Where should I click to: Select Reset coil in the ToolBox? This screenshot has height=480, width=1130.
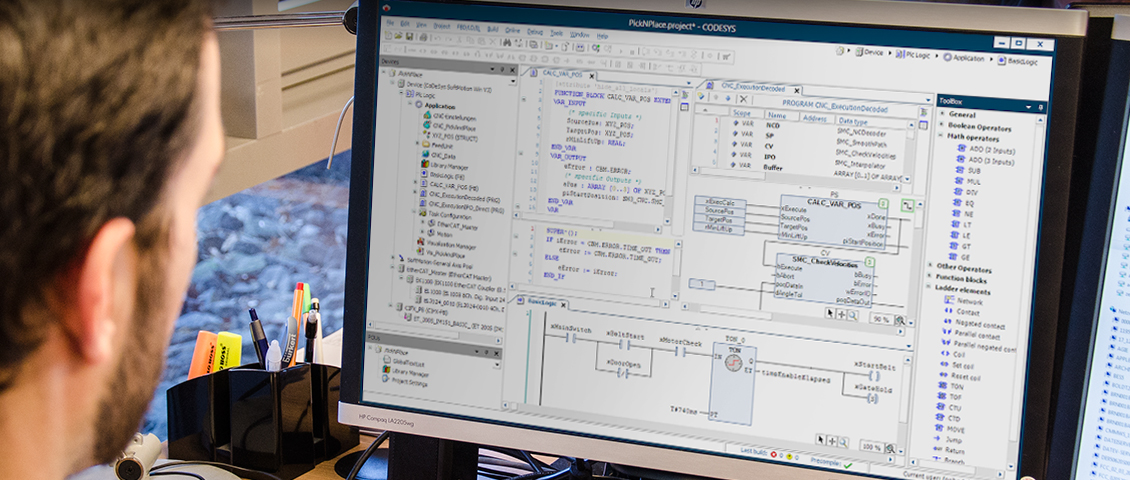tap(961, 377)
